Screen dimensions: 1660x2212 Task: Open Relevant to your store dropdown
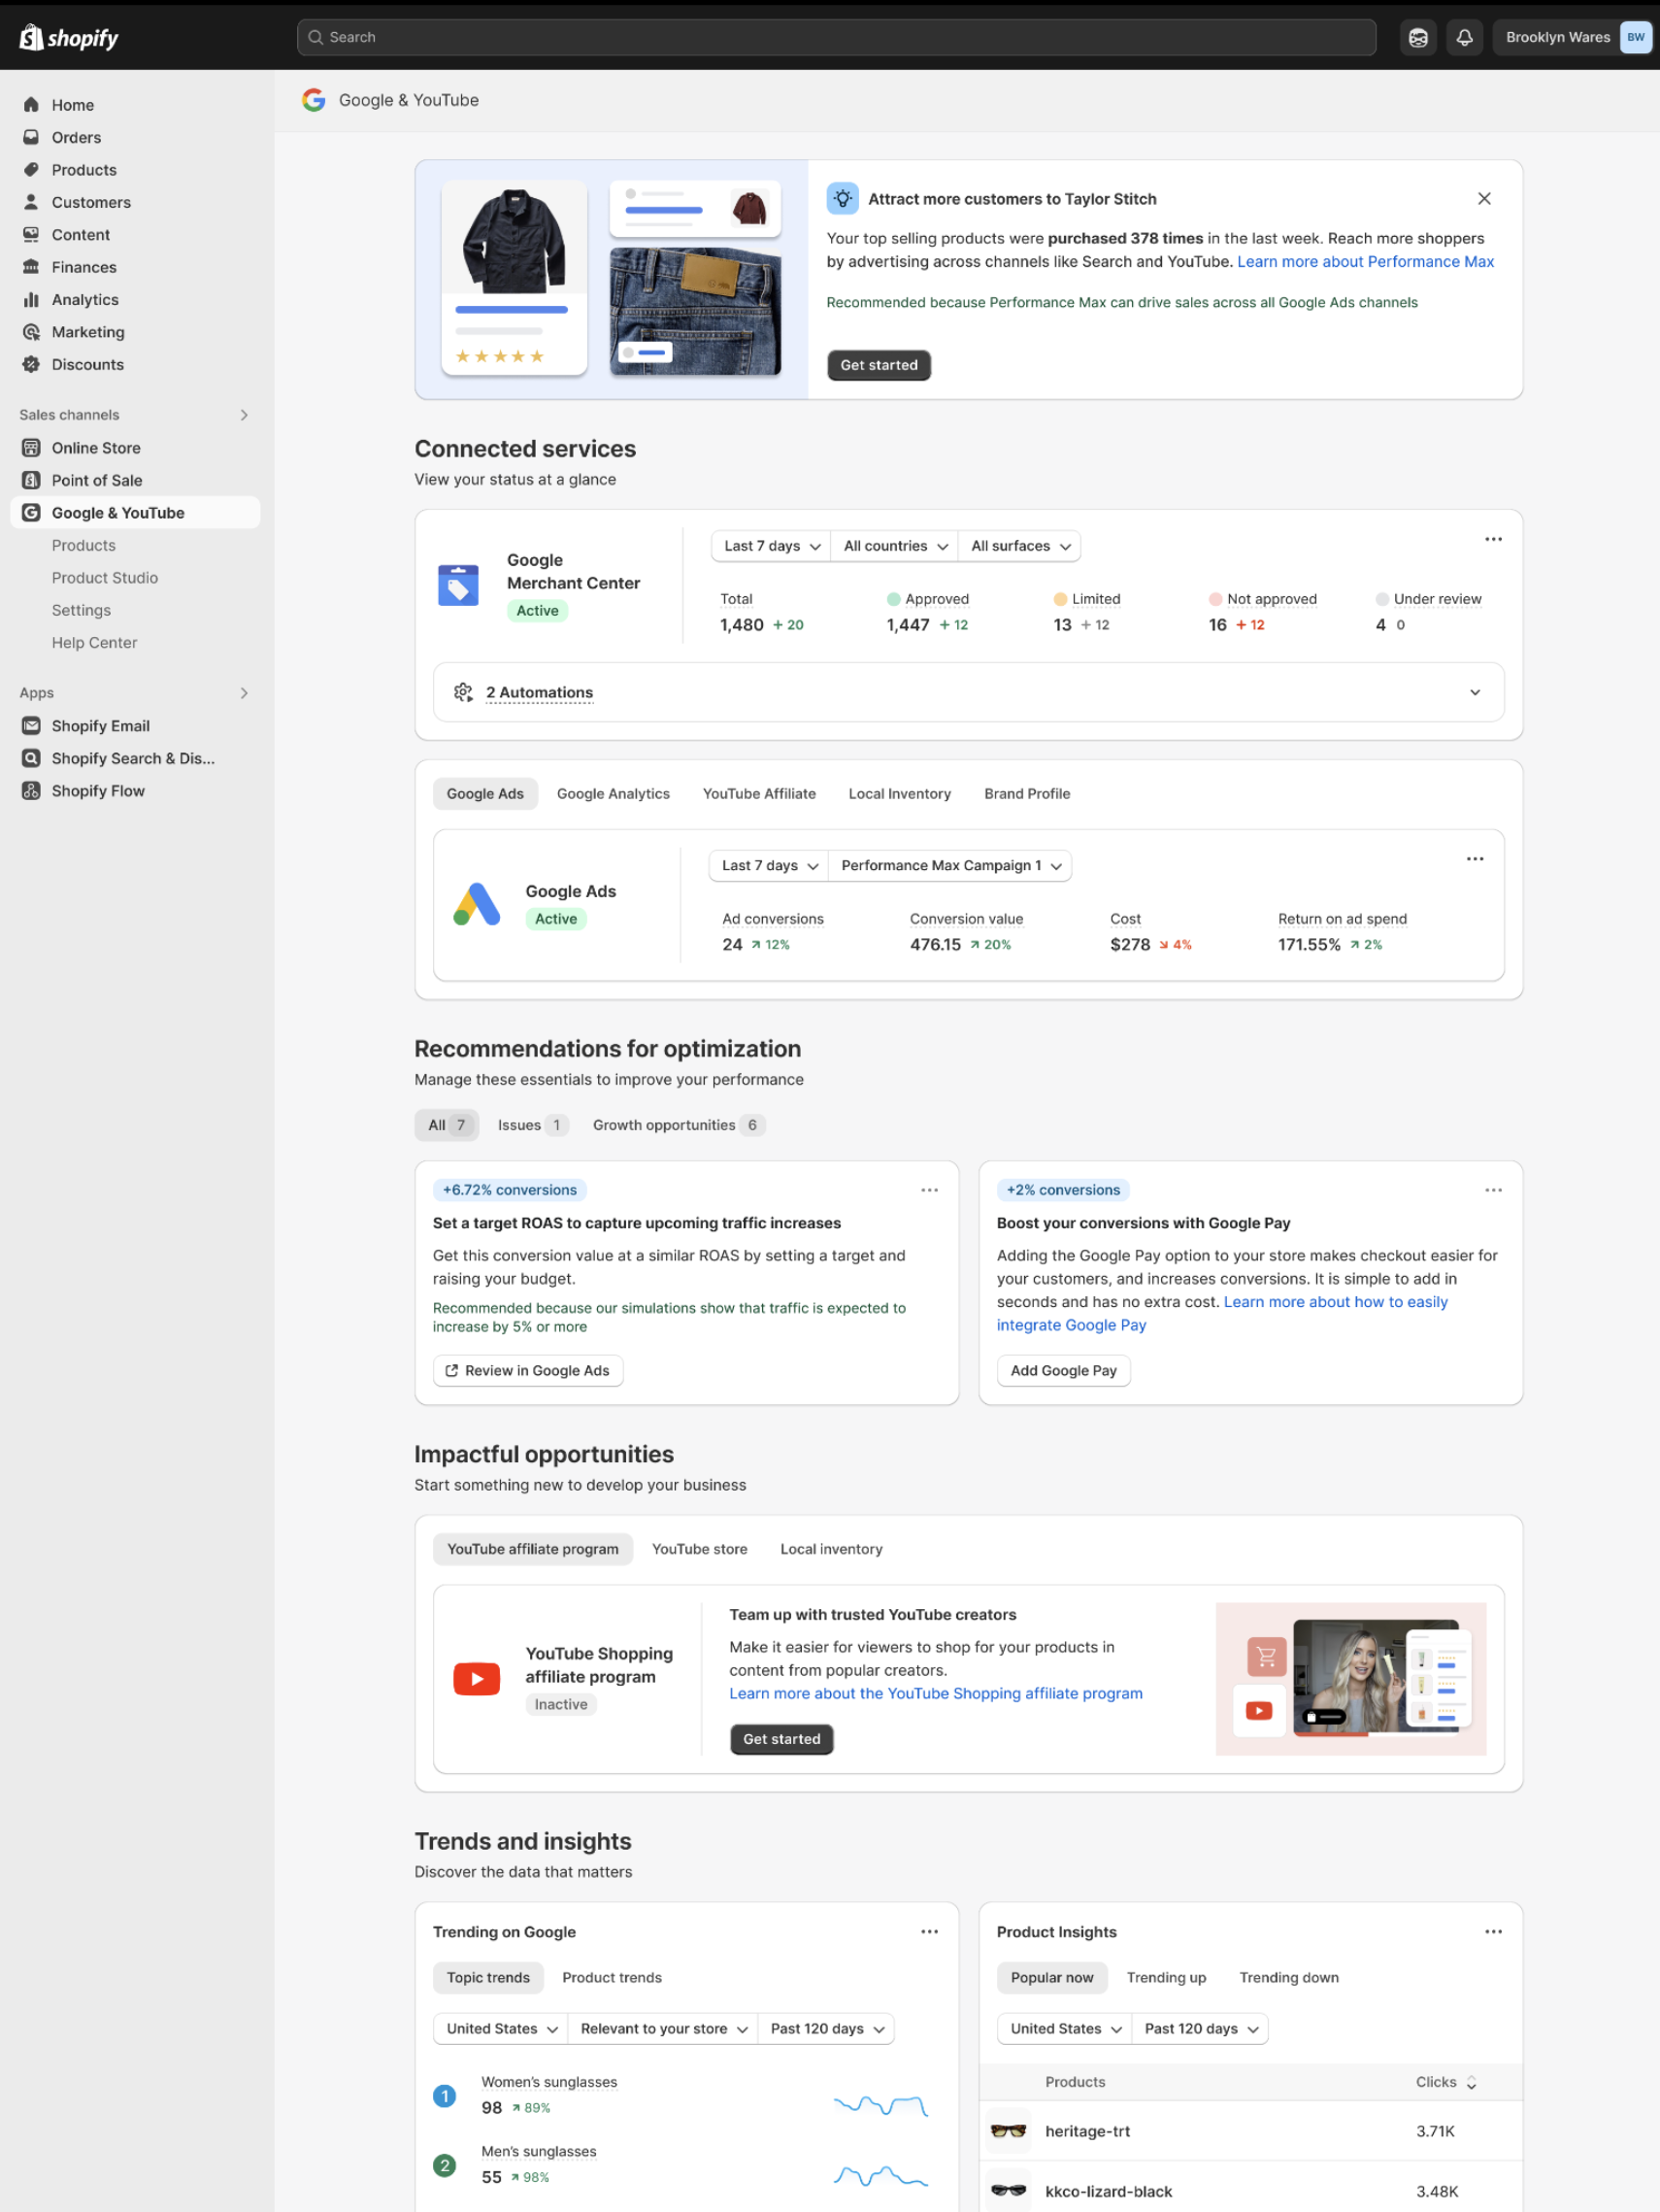(x=662, y=2029)
